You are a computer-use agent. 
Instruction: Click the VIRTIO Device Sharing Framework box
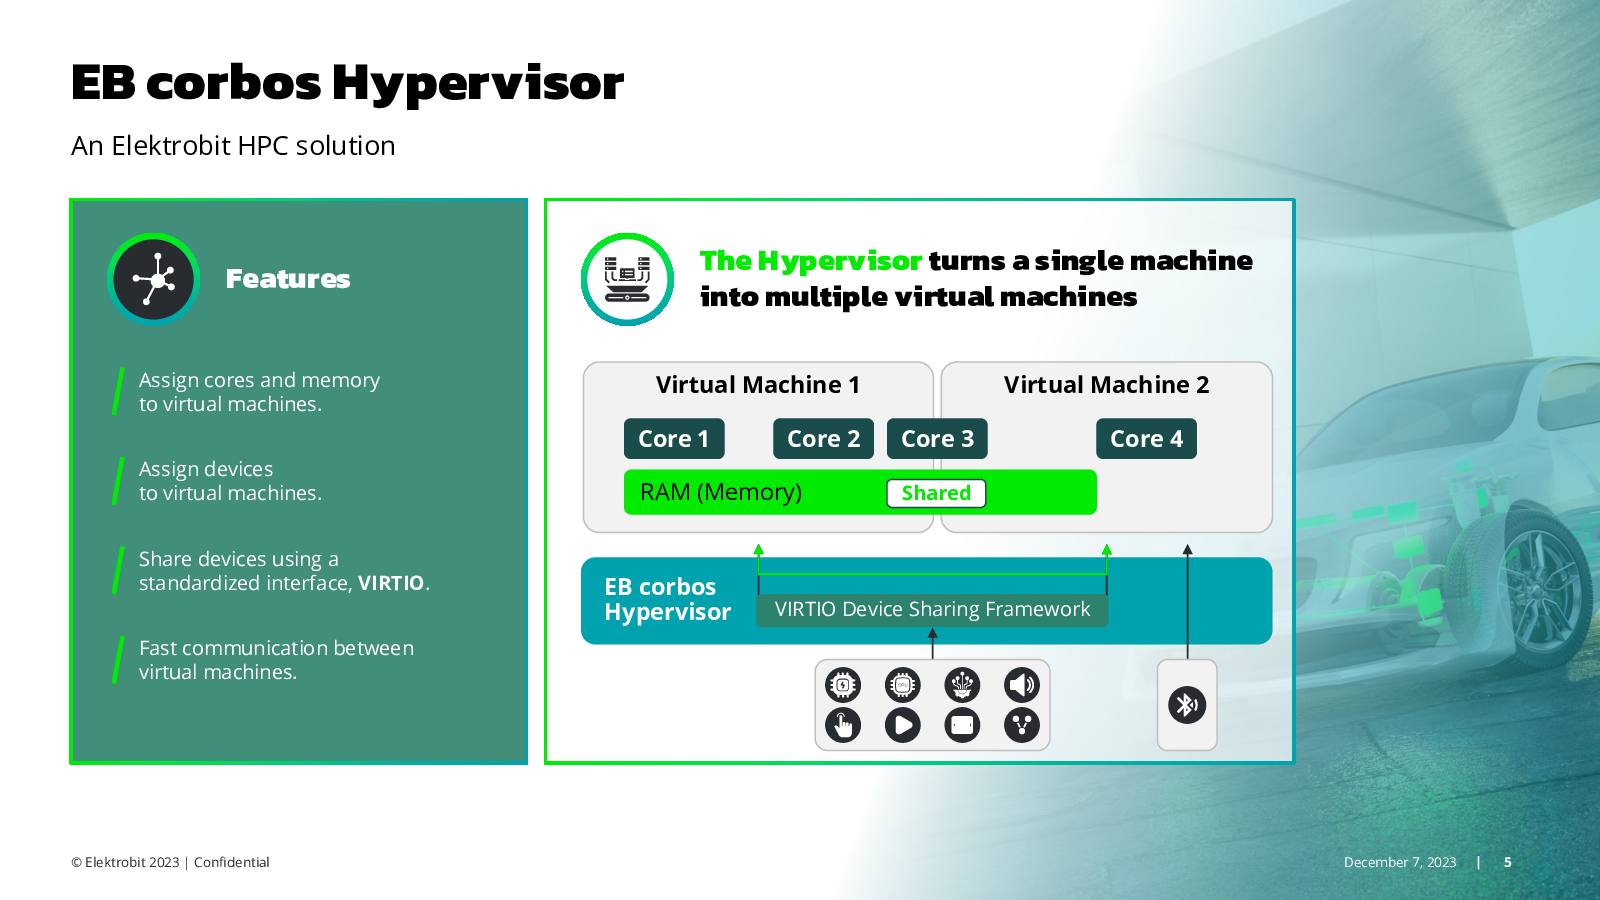932,610
